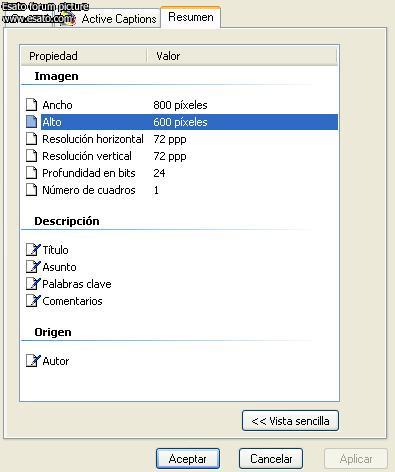Image resolution: width=395 pixels, height=472 pixels.
Task: Click the edit icon beside Asunto
Action: pyautogui.click(x=33, y=266)
